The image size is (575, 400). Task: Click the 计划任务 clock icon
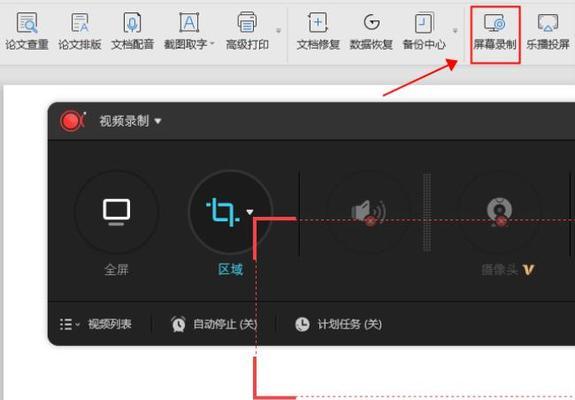[303, 324]
